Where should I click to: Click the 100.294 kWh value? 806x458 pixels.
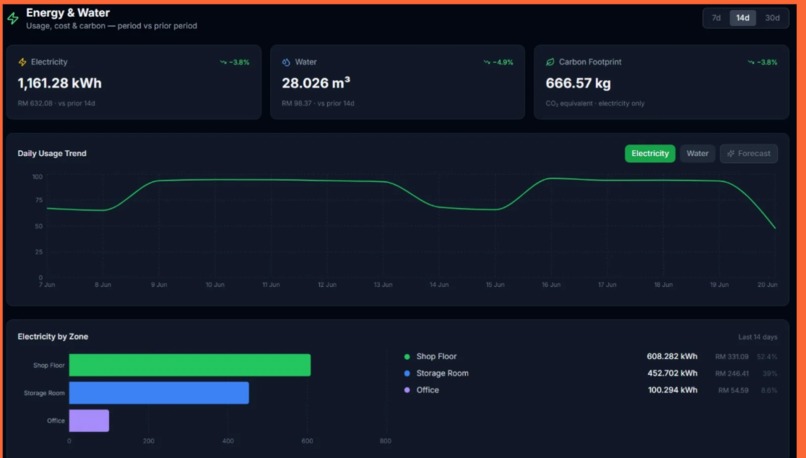[673, 390]
